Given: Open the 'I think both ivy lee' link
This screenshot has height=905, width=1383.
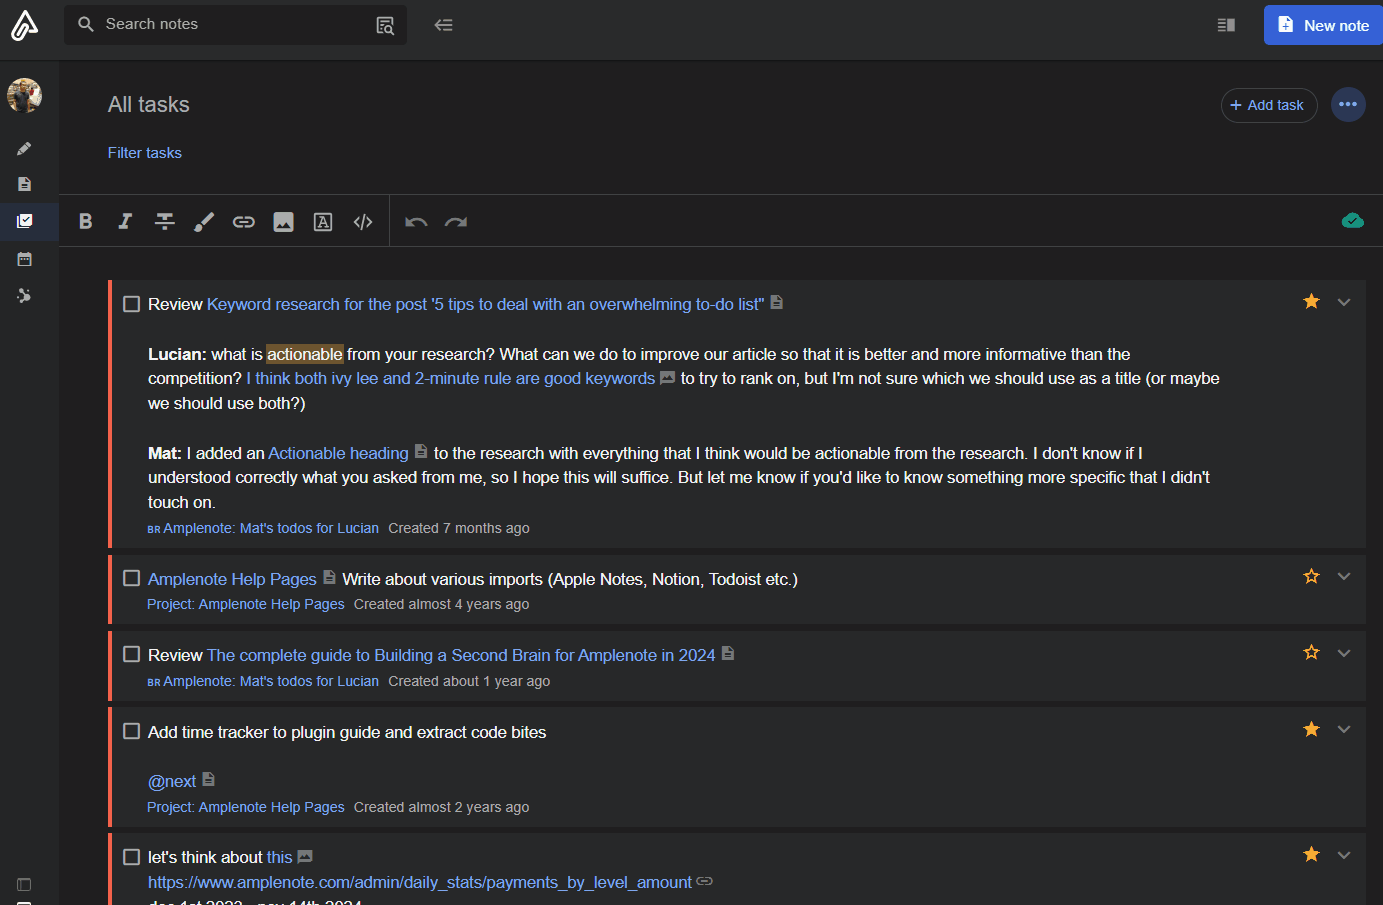Looking at the screenshot, I should point(451,378).
